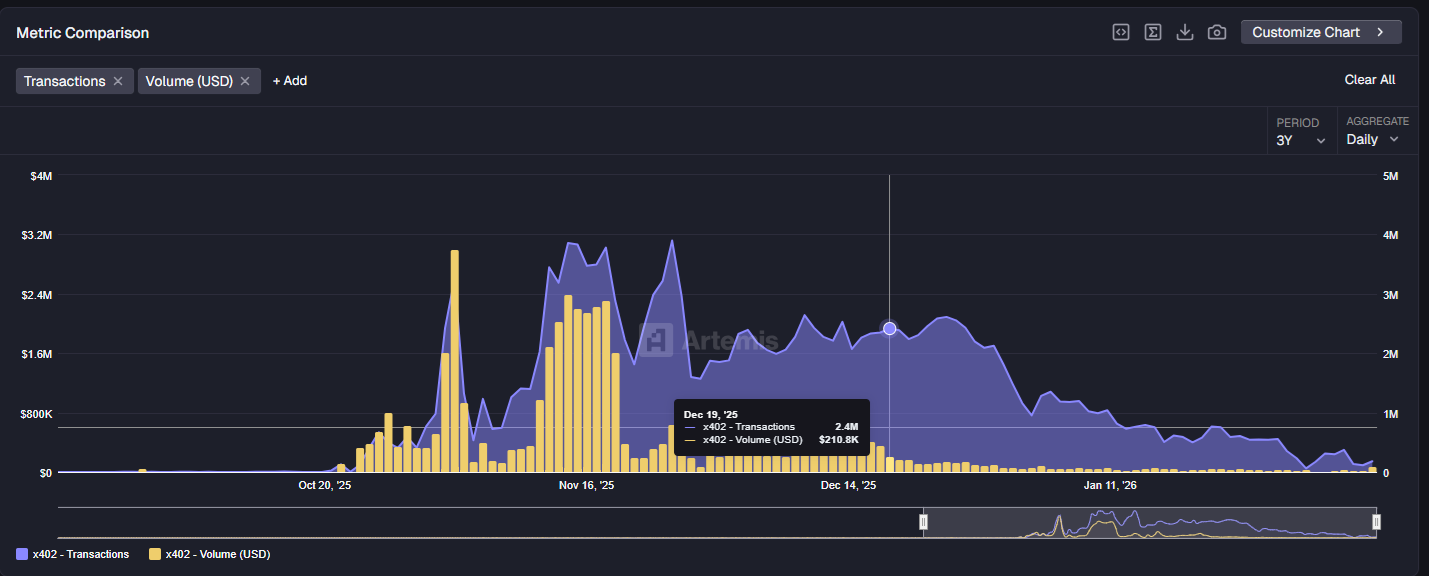This screenshot has height=576, width=1429.
Task: Open the summary/sigma stats icon
Action: [x=1152, y=32]
